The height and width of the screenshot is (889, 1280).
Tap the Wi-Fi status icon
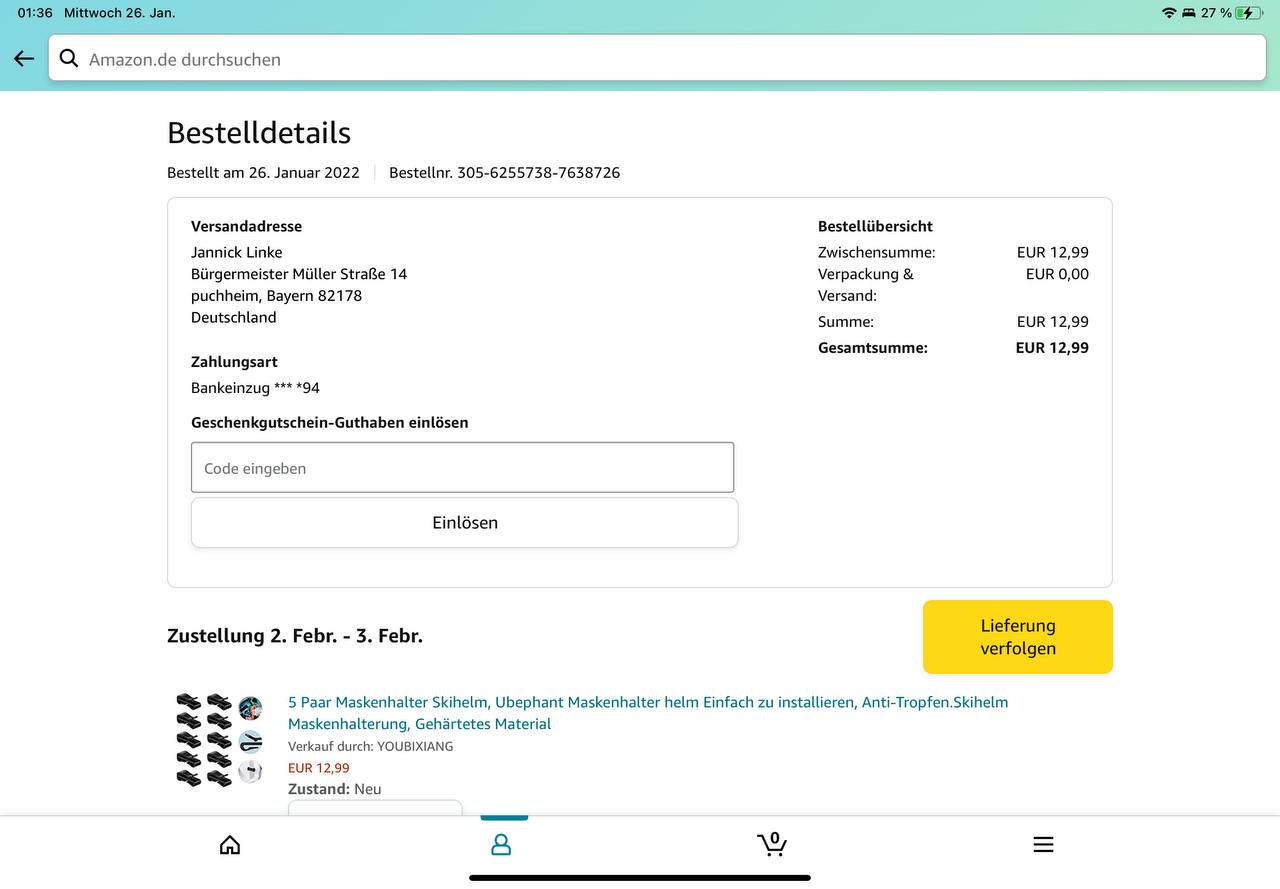(x=1168, y=13)
